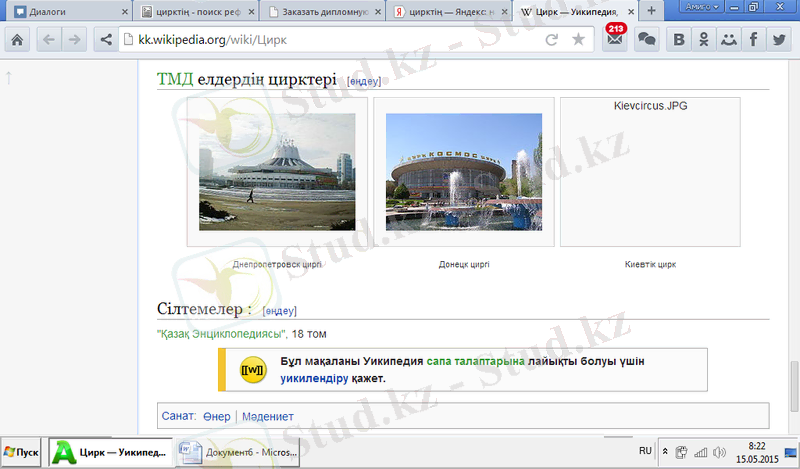The width and height of the screenshot is (800, 469).
Task: Open the chat messages bubble icon
Action: pyautogui.click(x=647, y=40)
